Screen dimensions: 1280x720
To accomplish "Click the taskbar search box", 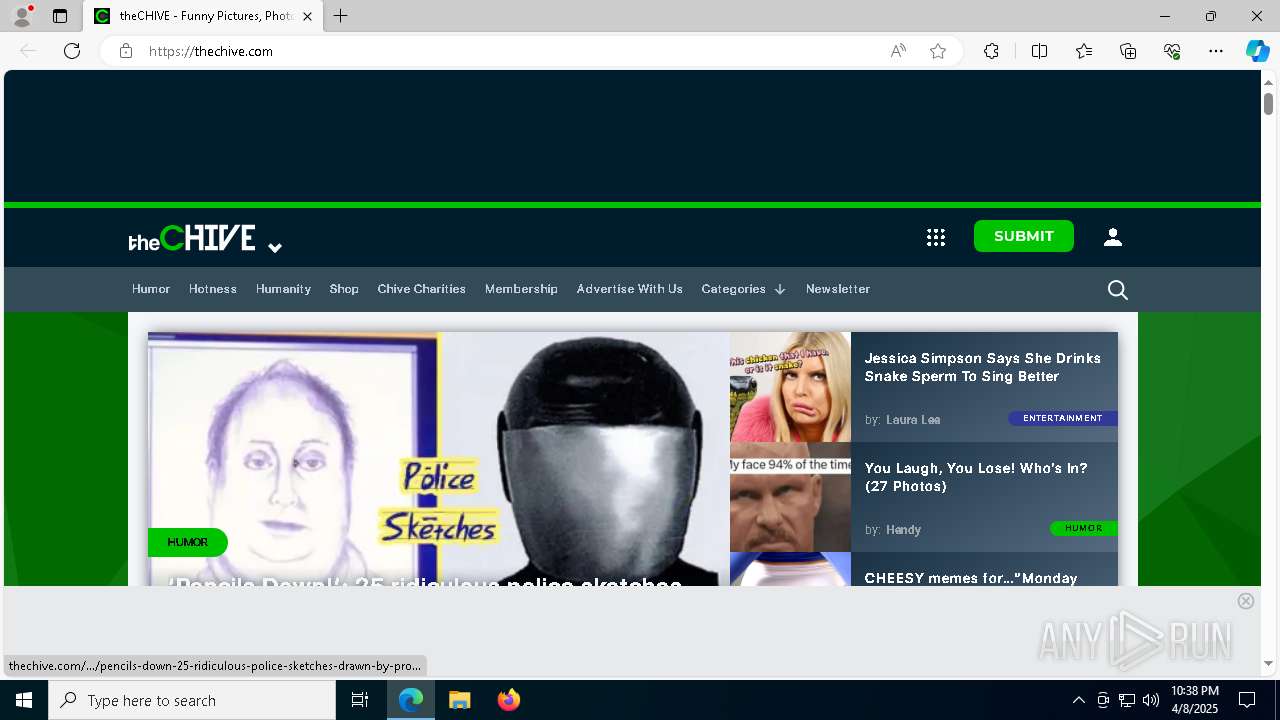I will pos(192,700).
